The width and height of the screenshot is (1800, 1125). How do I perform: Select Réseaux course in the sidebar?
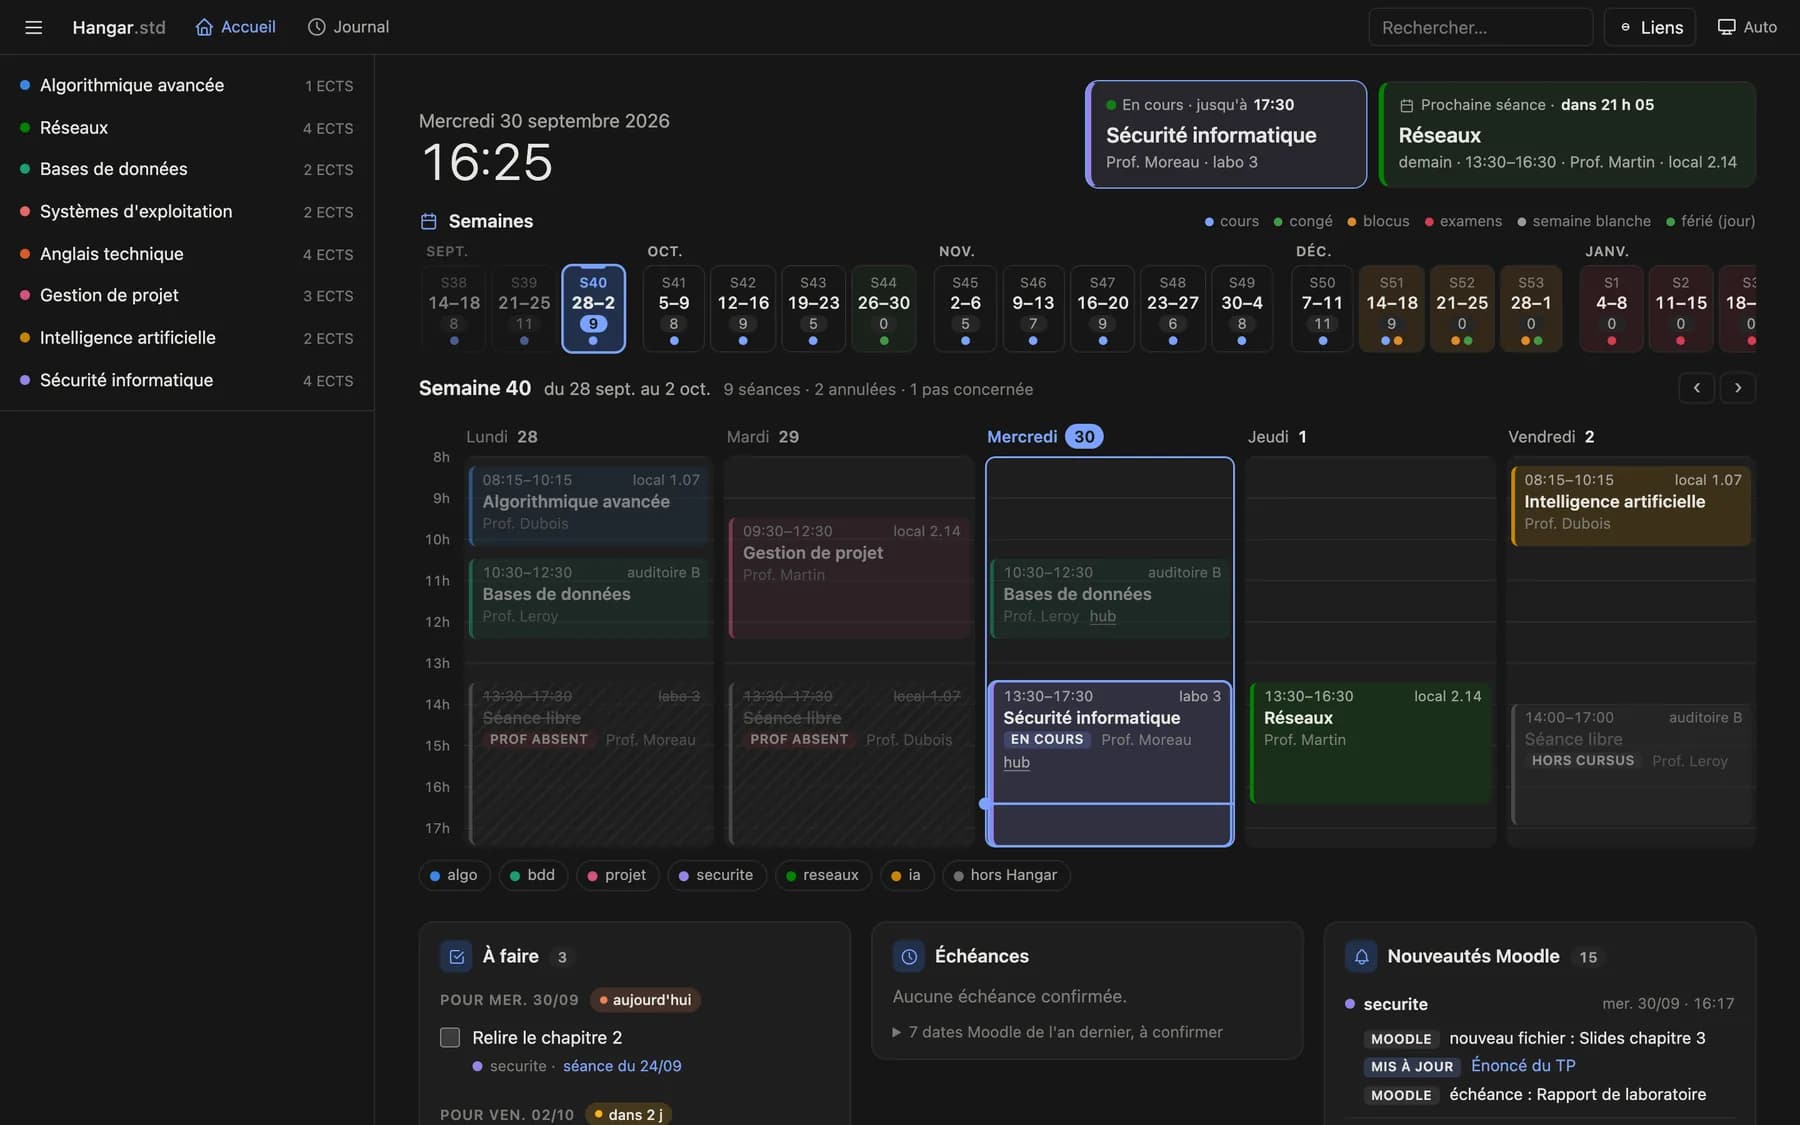[x=187, y=128]
